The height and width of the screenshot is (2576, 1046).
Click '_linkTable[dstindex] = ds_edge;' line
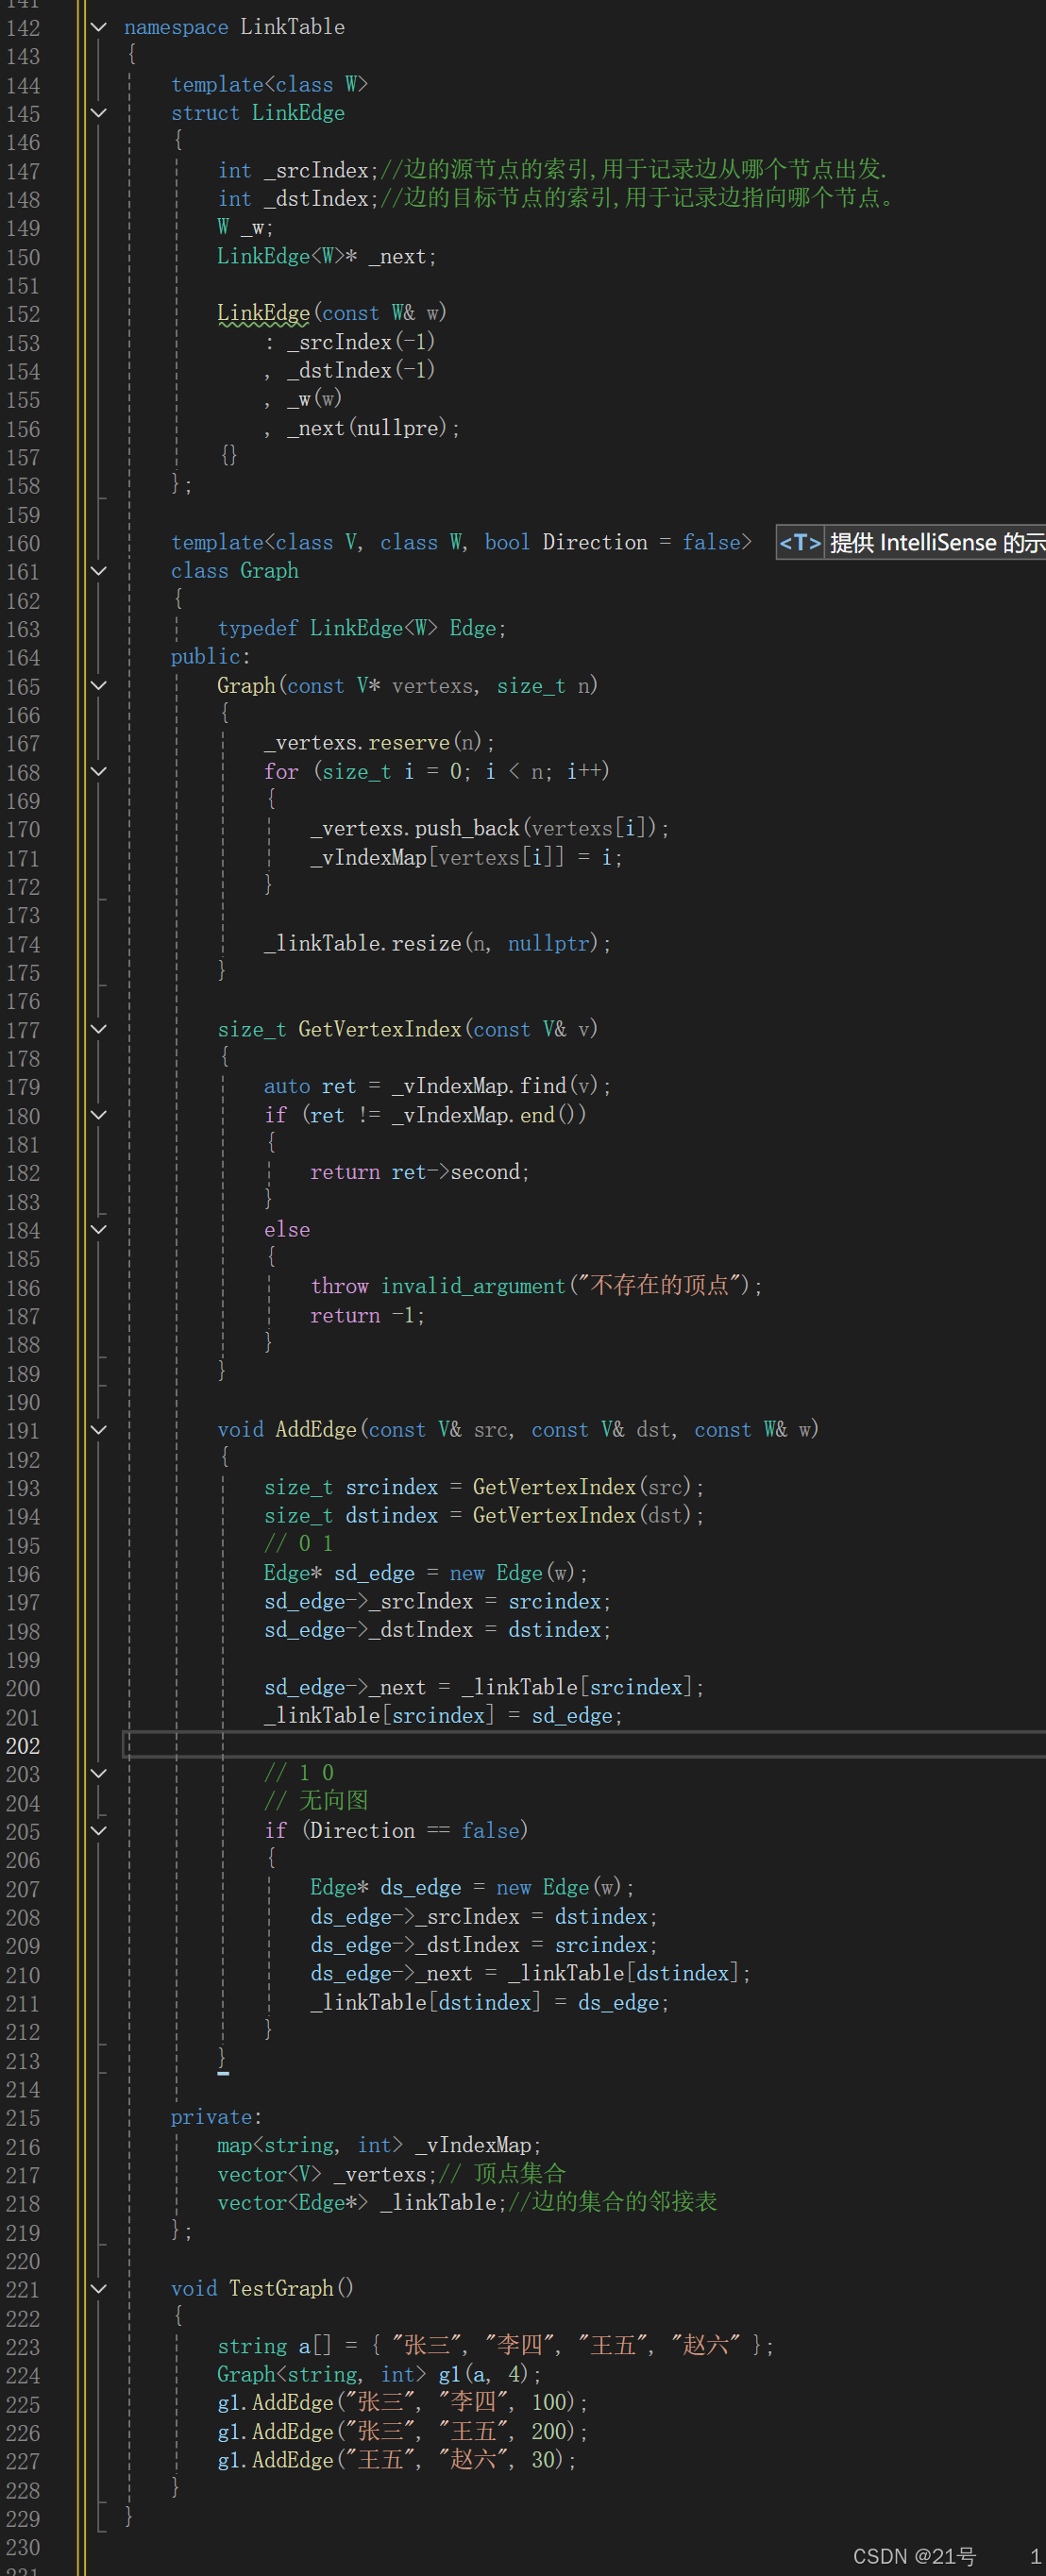[x=490, y=2003]
